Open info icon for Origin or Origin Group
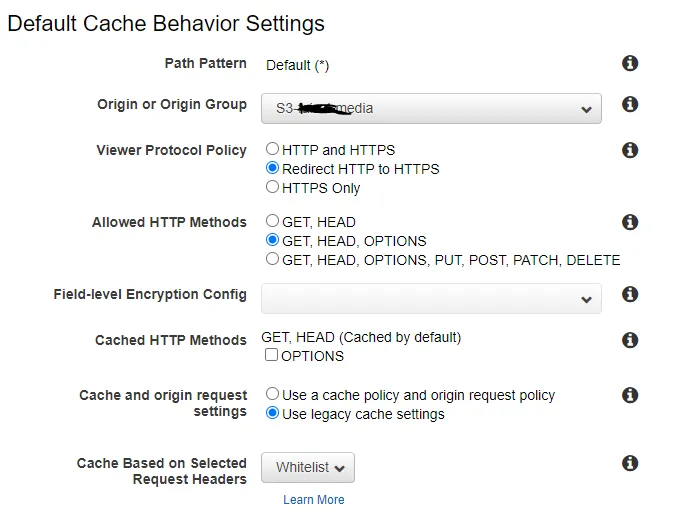The height and width of the screenshot is (523, 694). pos(630,104)
